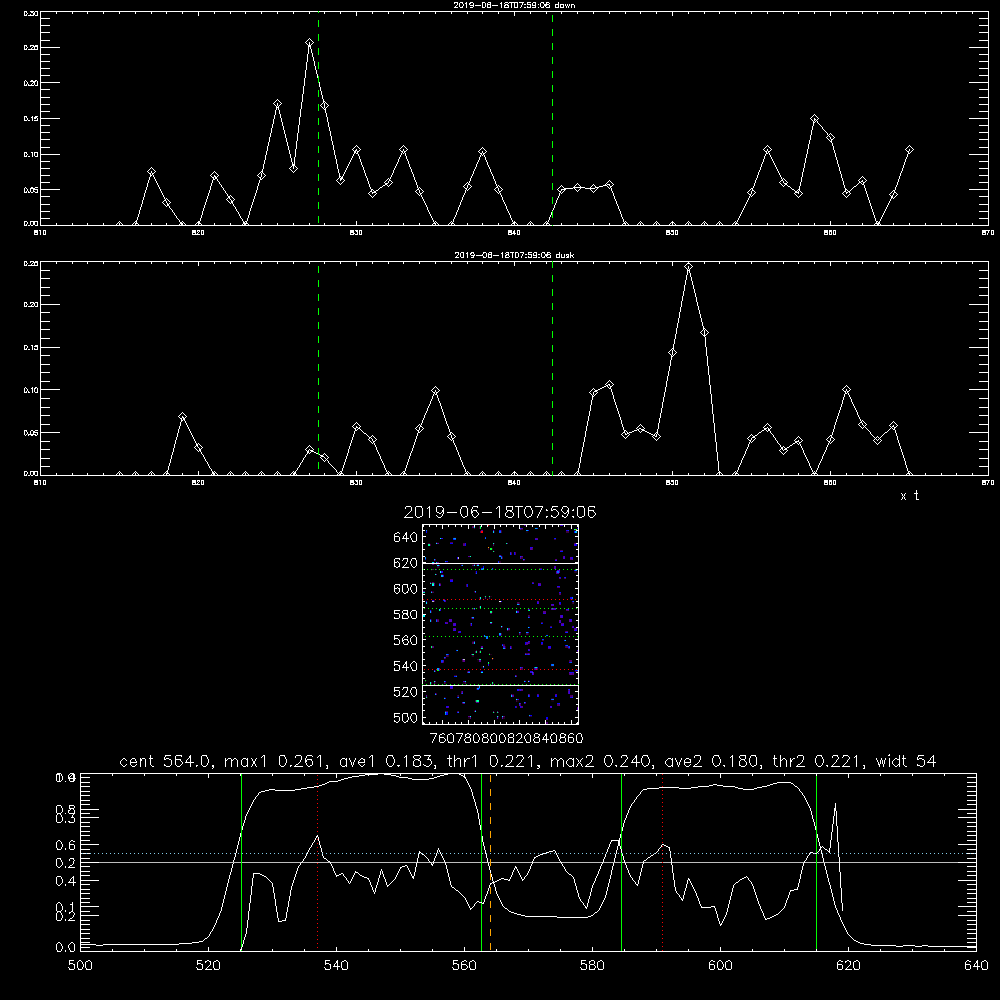Click the dusk plot title text

click(514, 255)
